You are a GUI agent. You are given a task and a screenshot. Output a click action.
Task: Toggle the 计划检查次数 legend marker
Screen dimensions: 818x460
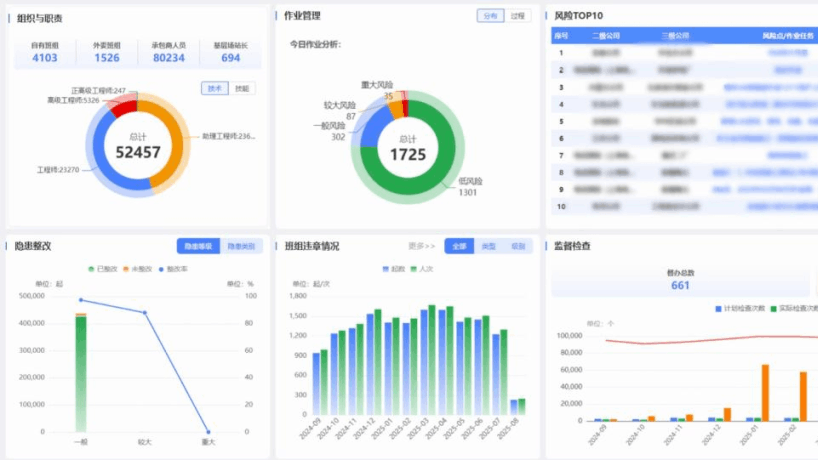pos(718,308)
